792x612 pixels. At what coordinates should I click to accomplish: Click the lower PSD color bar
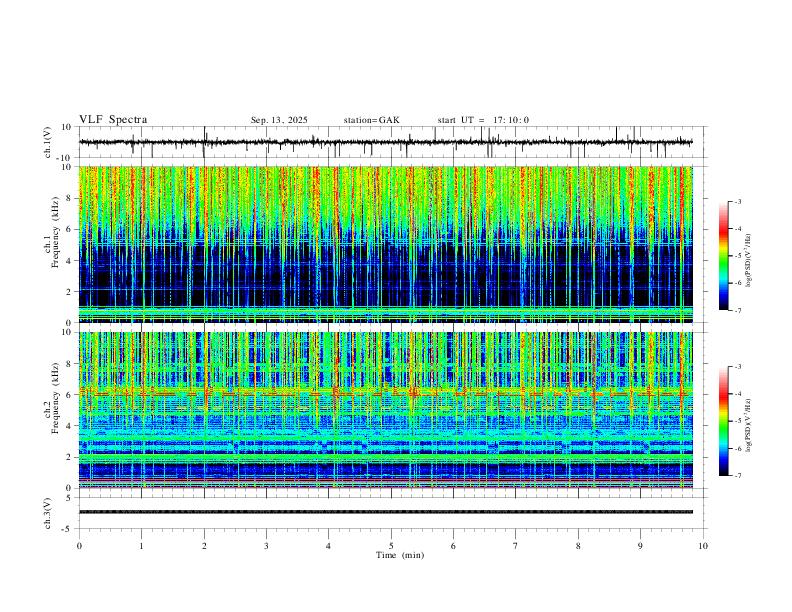(724, 421)
